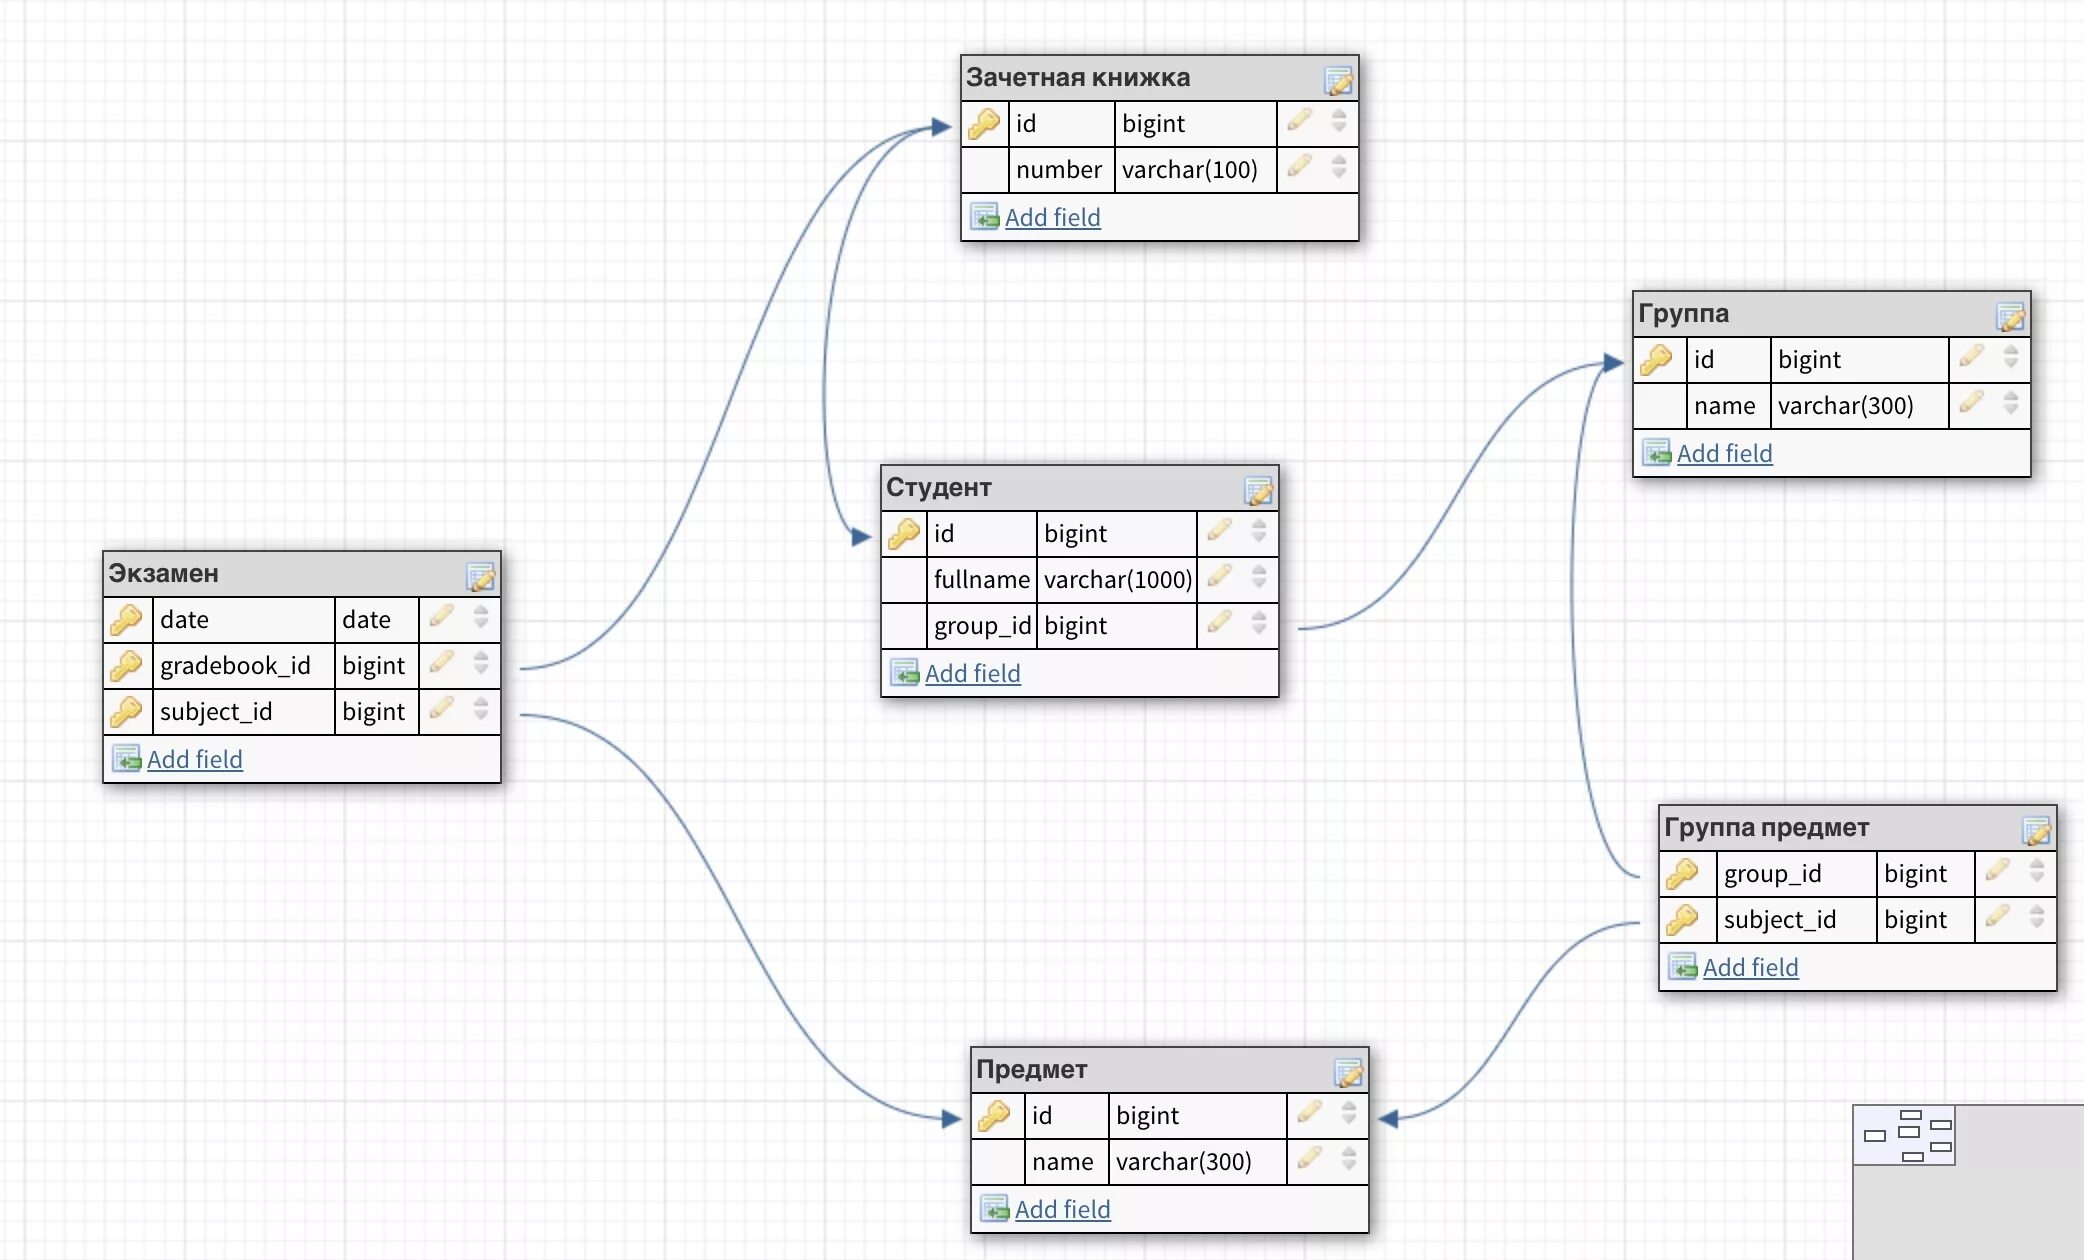Edit the id field pencil in Студент
This screenshot has width=2084, height=1260.
(1219, 529)
